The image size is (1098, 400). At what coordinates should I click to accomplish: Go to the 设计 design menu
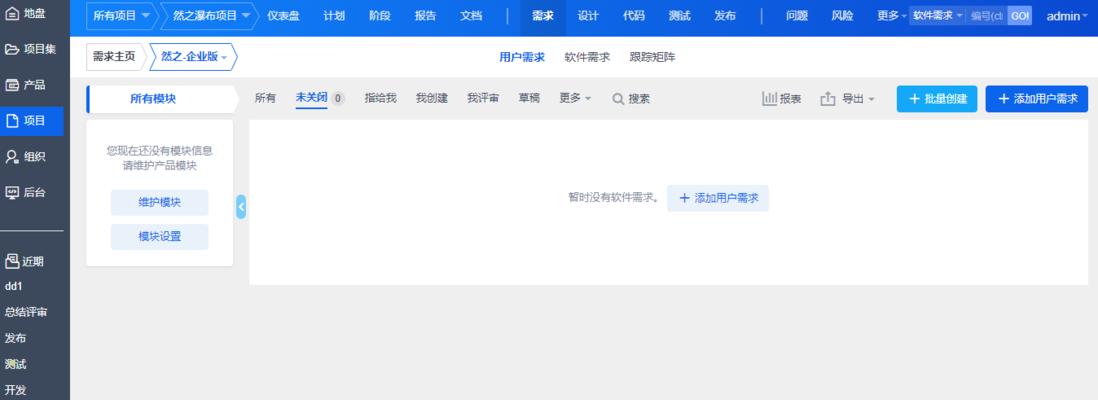588,16
